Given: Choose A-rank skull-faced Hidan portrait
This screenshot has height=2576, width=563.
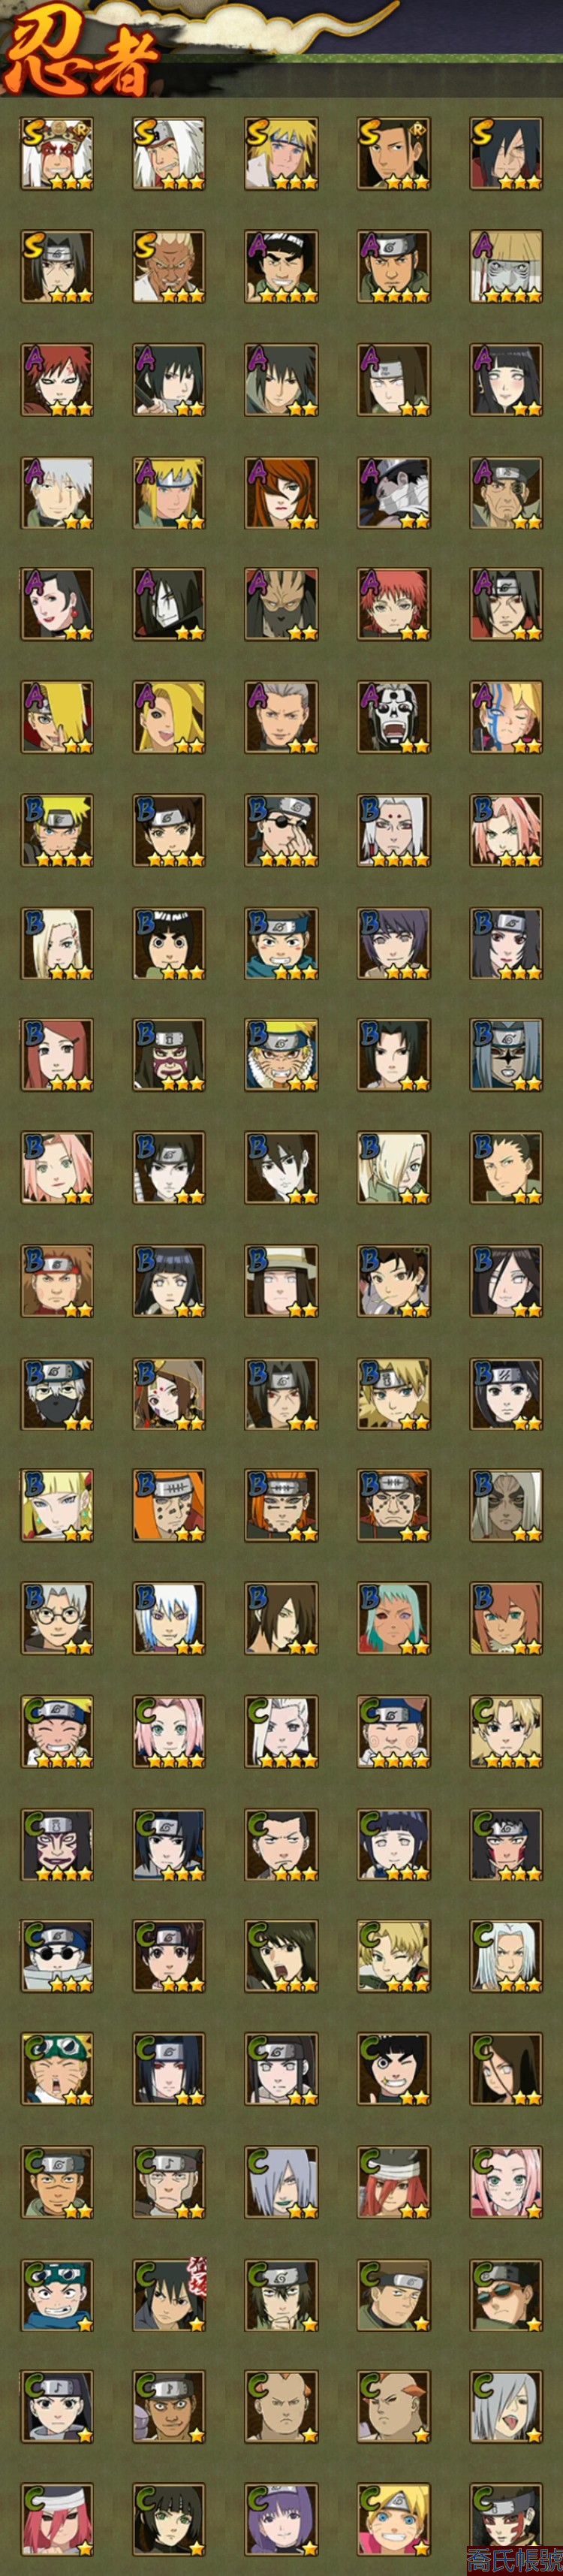Looking at the screenshot, I should [x=394, y=717].
